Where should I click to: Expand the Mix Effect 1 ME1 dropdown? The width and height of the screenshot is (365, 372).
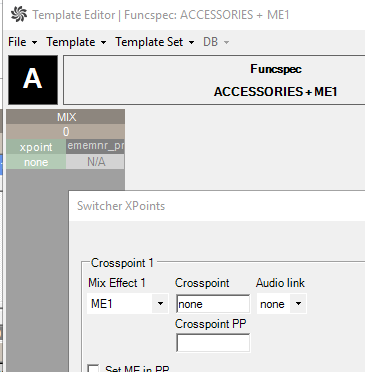tap(128, 304)
